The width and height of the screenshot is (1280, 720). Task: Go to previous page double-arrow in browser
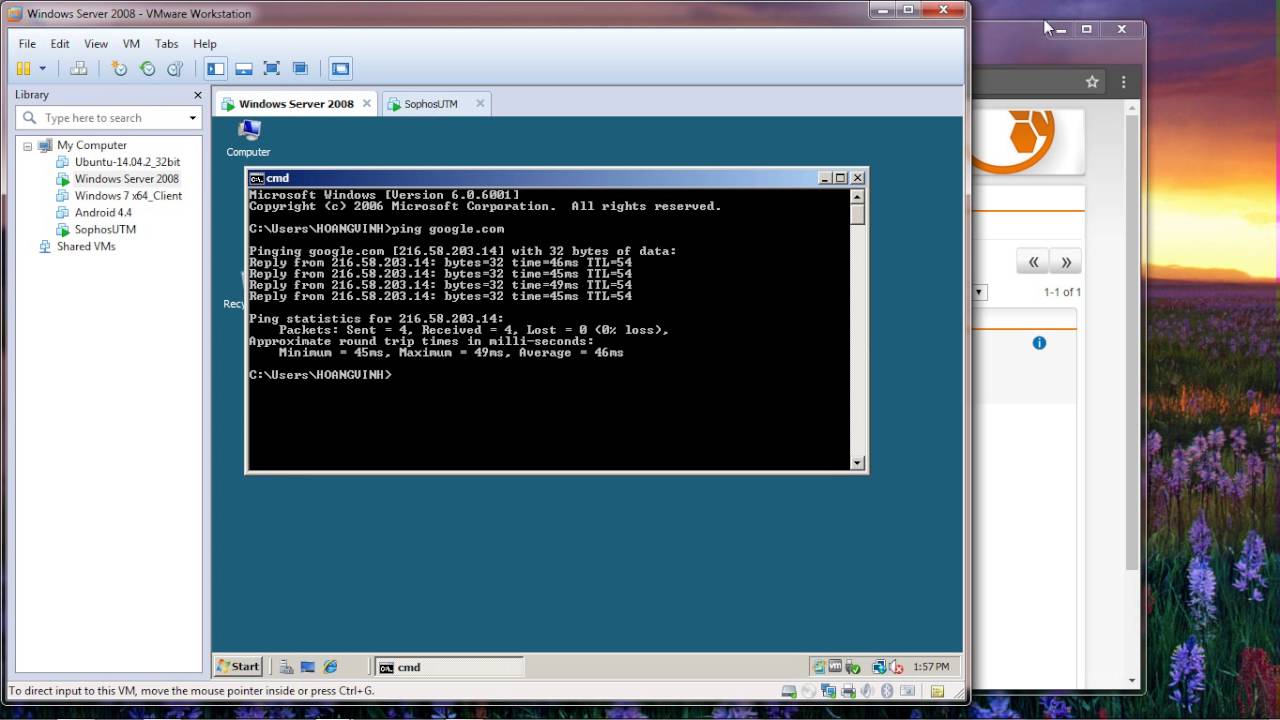(x=1033, y=262)
